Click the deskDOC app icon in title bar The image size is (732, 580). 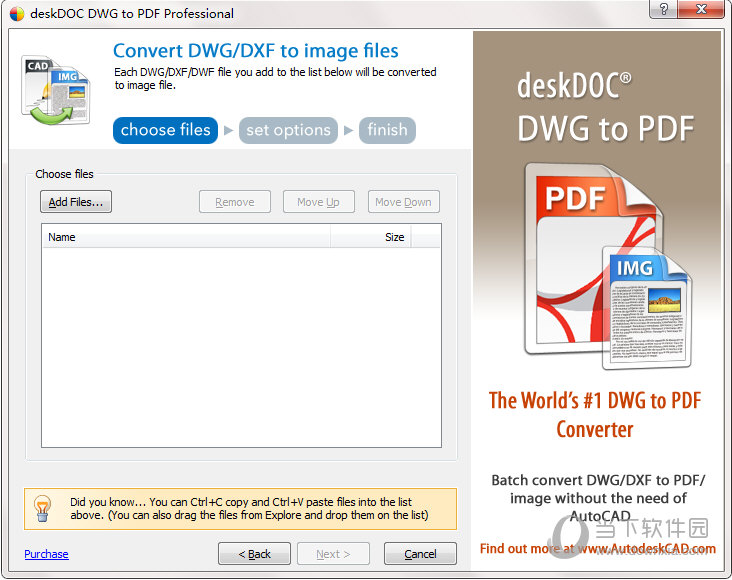17,14
